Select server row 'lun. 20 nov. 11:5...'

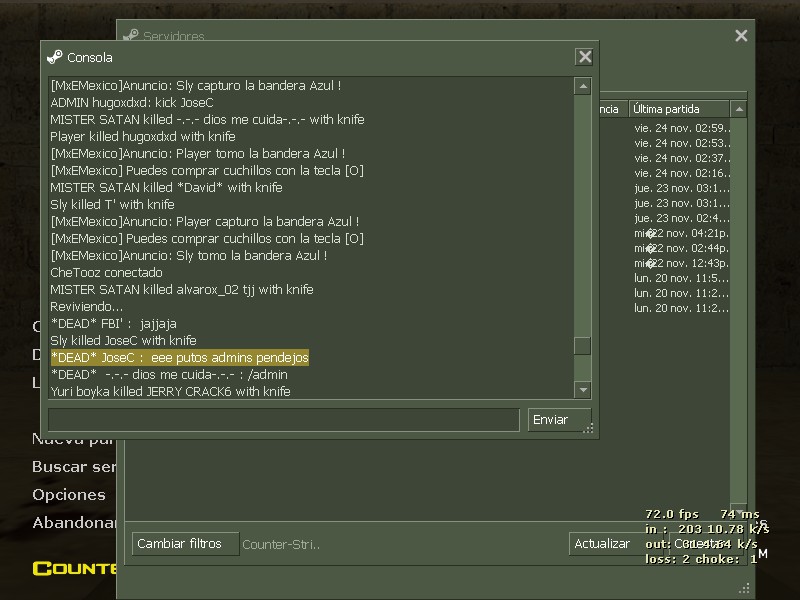click(x=682, y=279)
